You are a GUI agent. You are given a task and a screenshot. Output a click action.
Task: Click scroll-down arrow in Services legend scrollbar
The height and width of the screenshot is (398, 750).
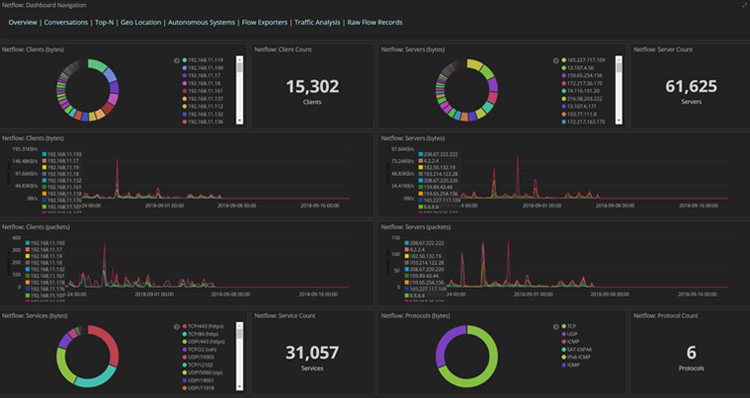click(x=240, y=387)
